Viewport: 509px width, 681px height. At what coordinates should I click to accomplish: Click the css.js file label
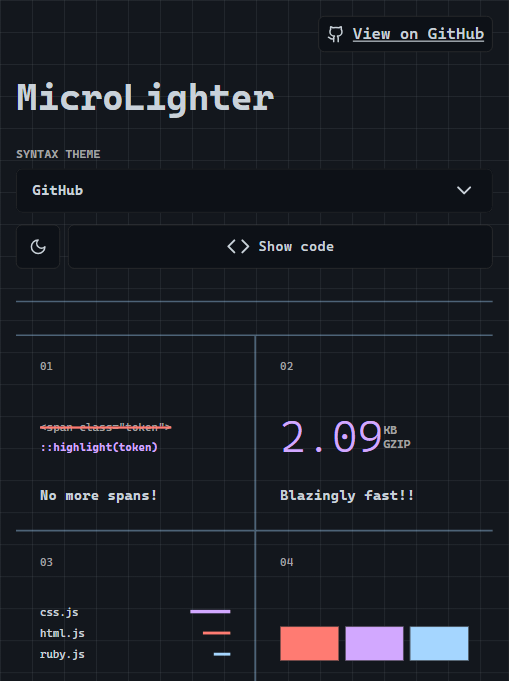59,612
